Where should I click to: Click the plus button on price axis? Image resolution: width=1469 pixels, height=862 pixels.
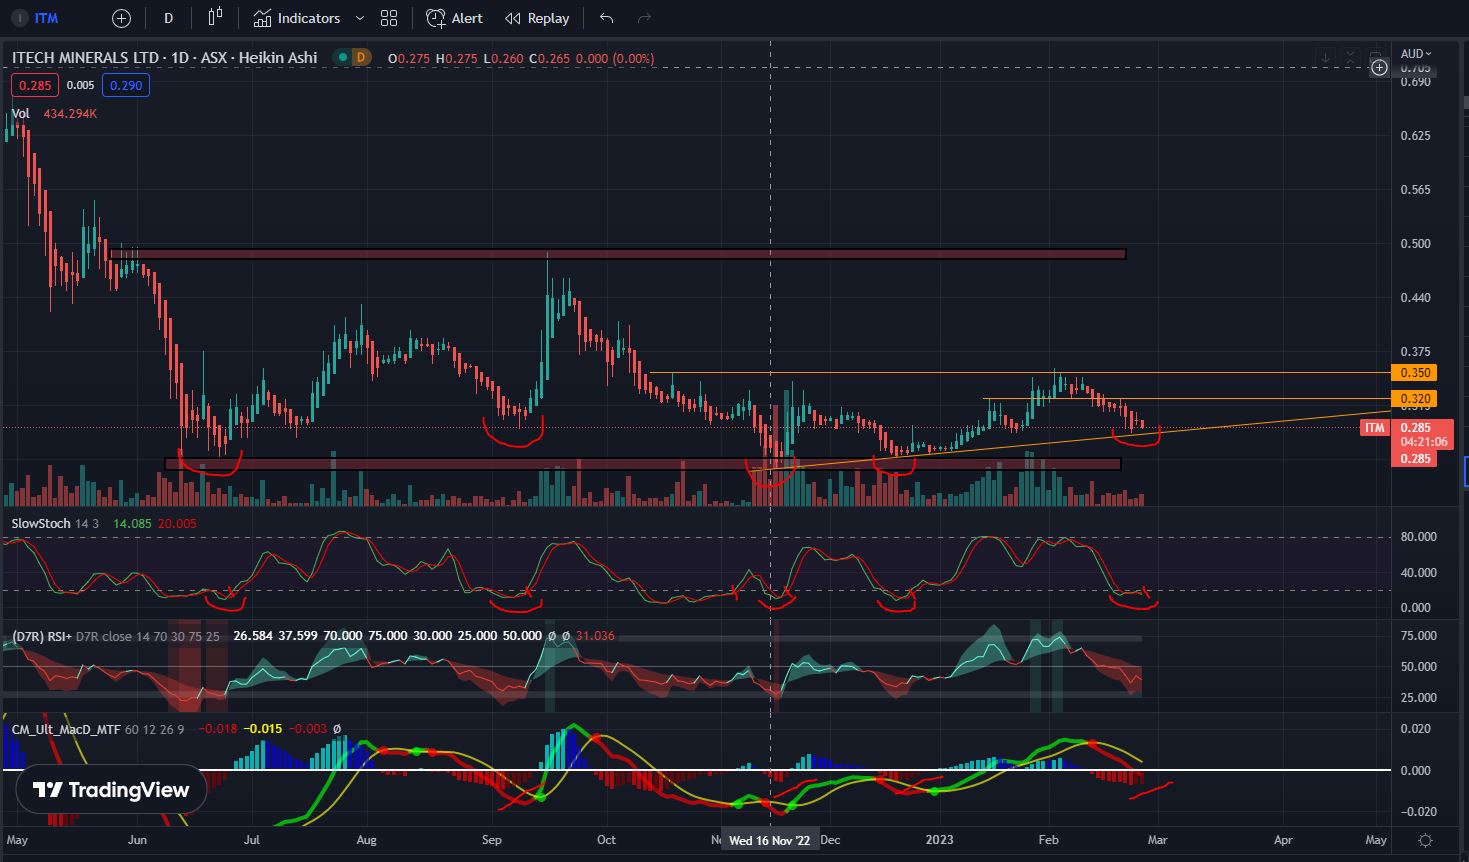point(1379,67)
